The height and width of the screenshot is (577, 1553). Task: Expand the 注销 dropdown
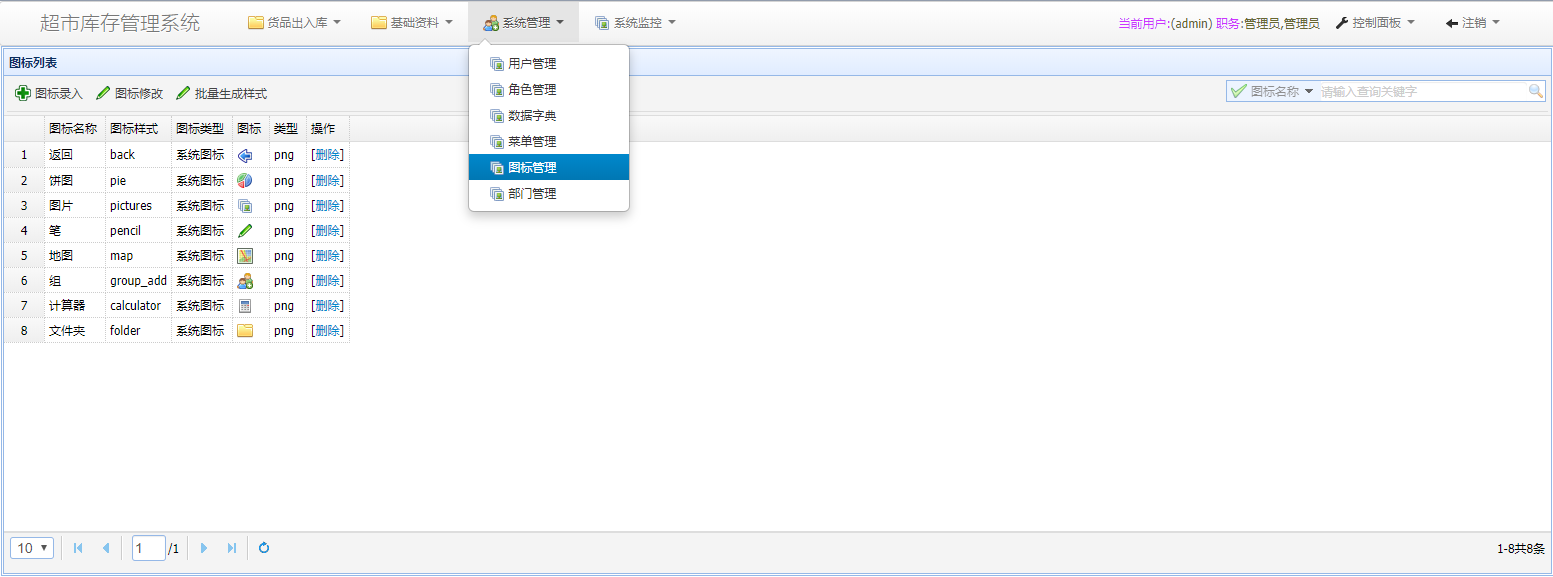point(1473,22)
